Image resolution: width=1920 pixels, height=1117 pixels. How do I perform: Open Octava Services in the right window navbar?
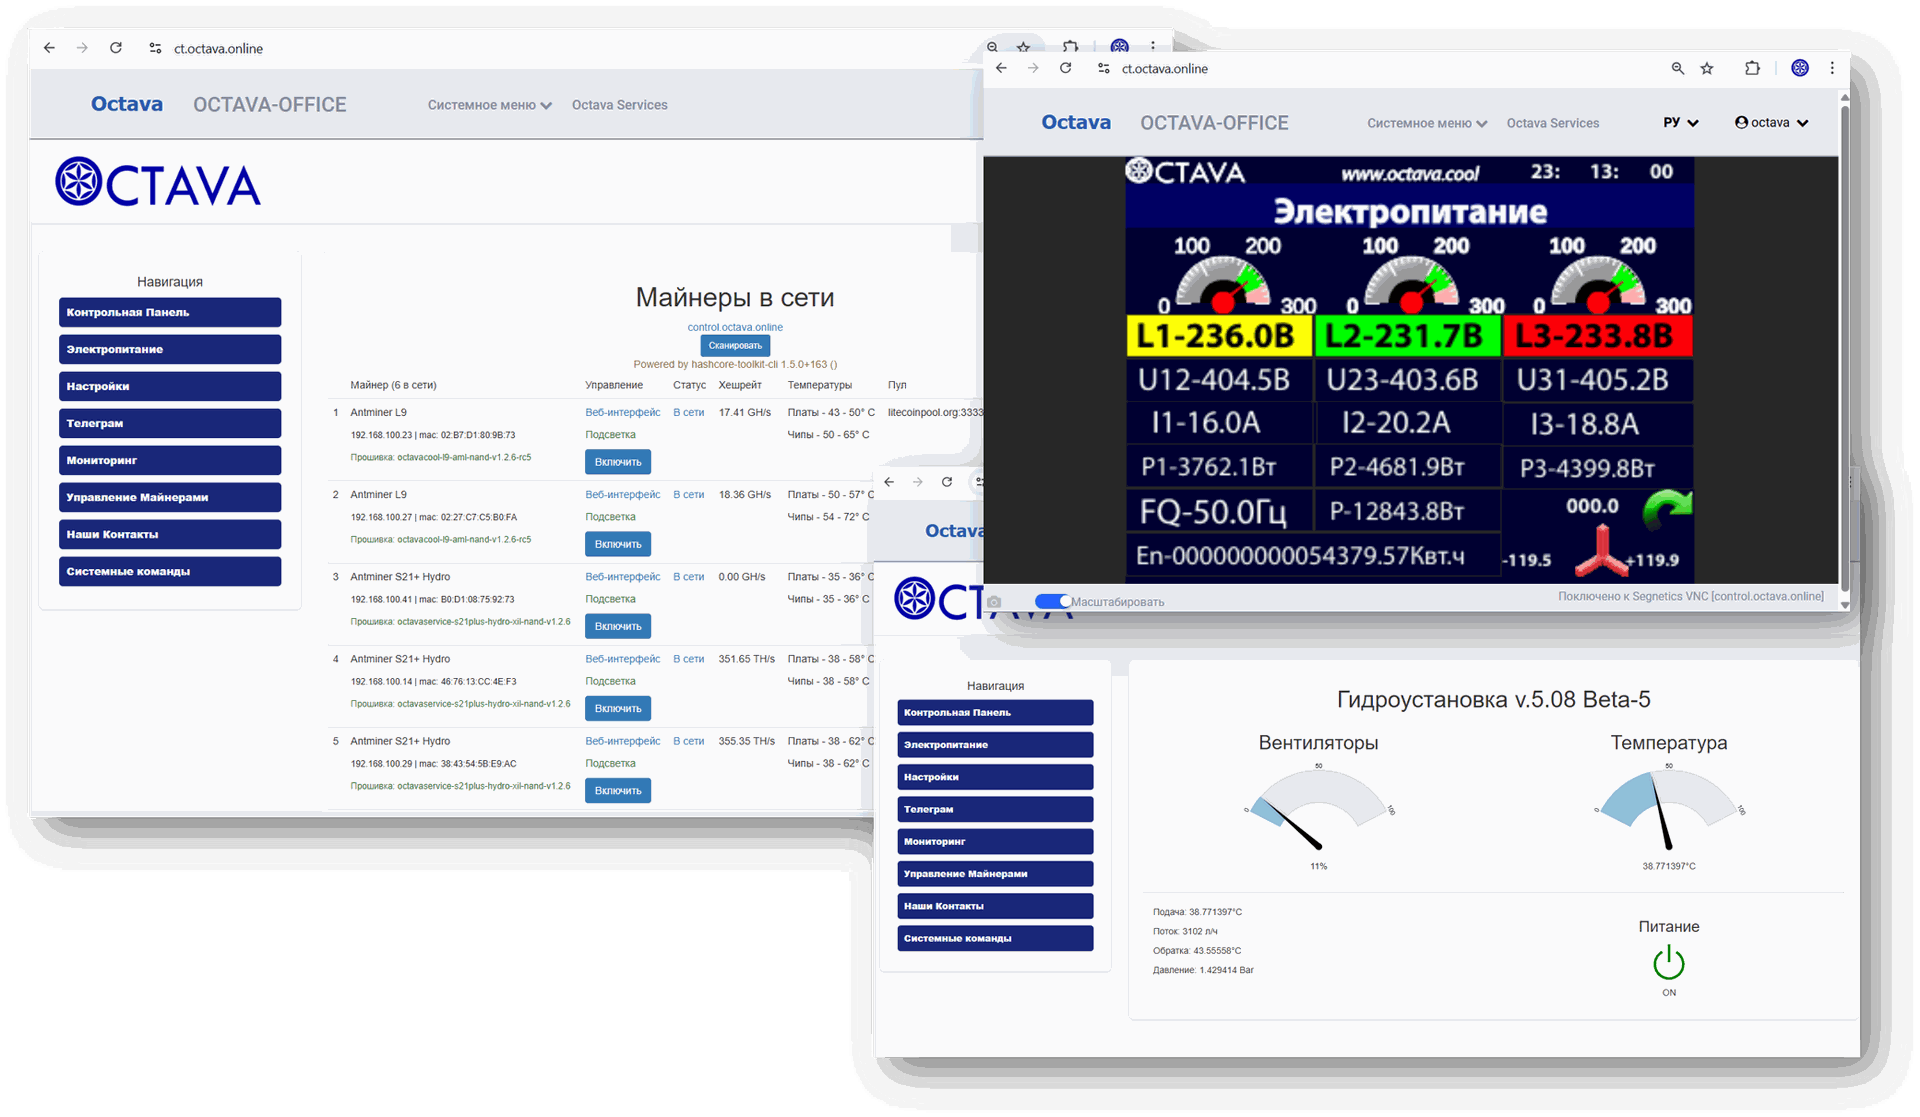(1552, 123)
